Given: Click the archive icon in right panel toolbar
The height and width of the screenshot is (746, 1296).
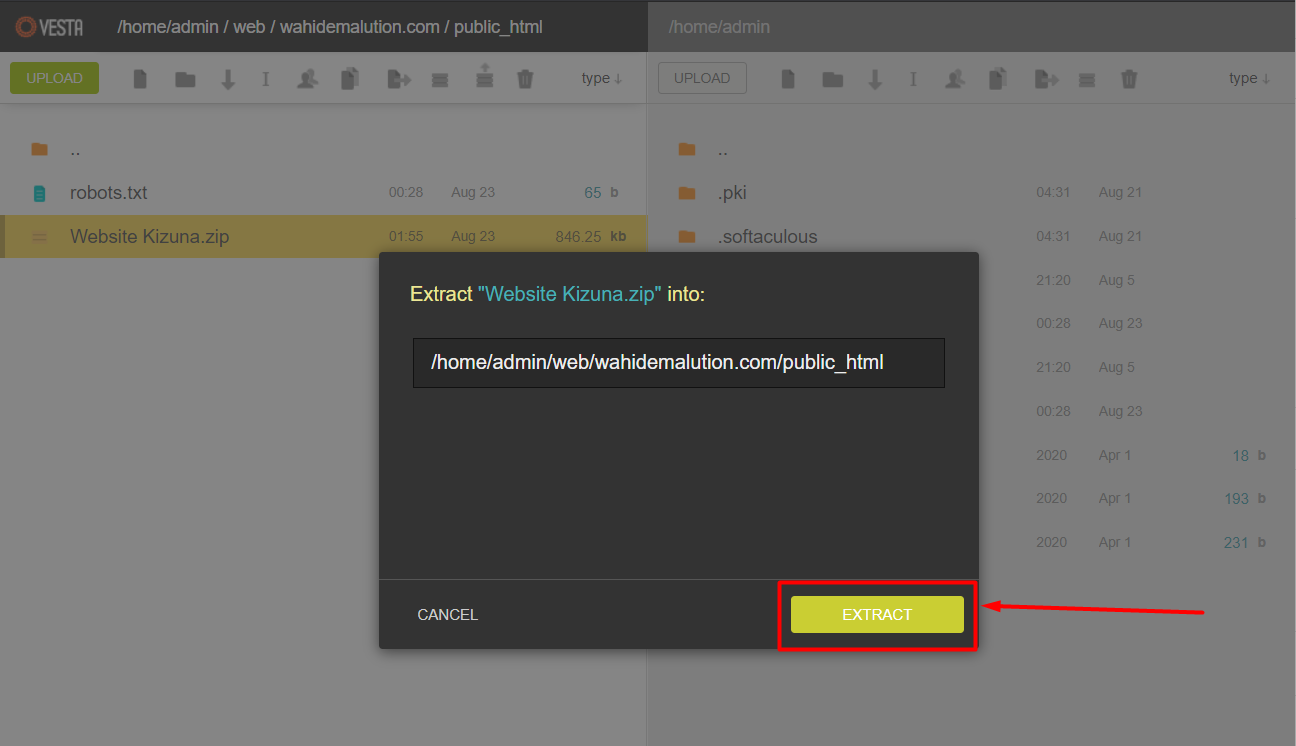Looking at the screenshot, I should 1087,80.
